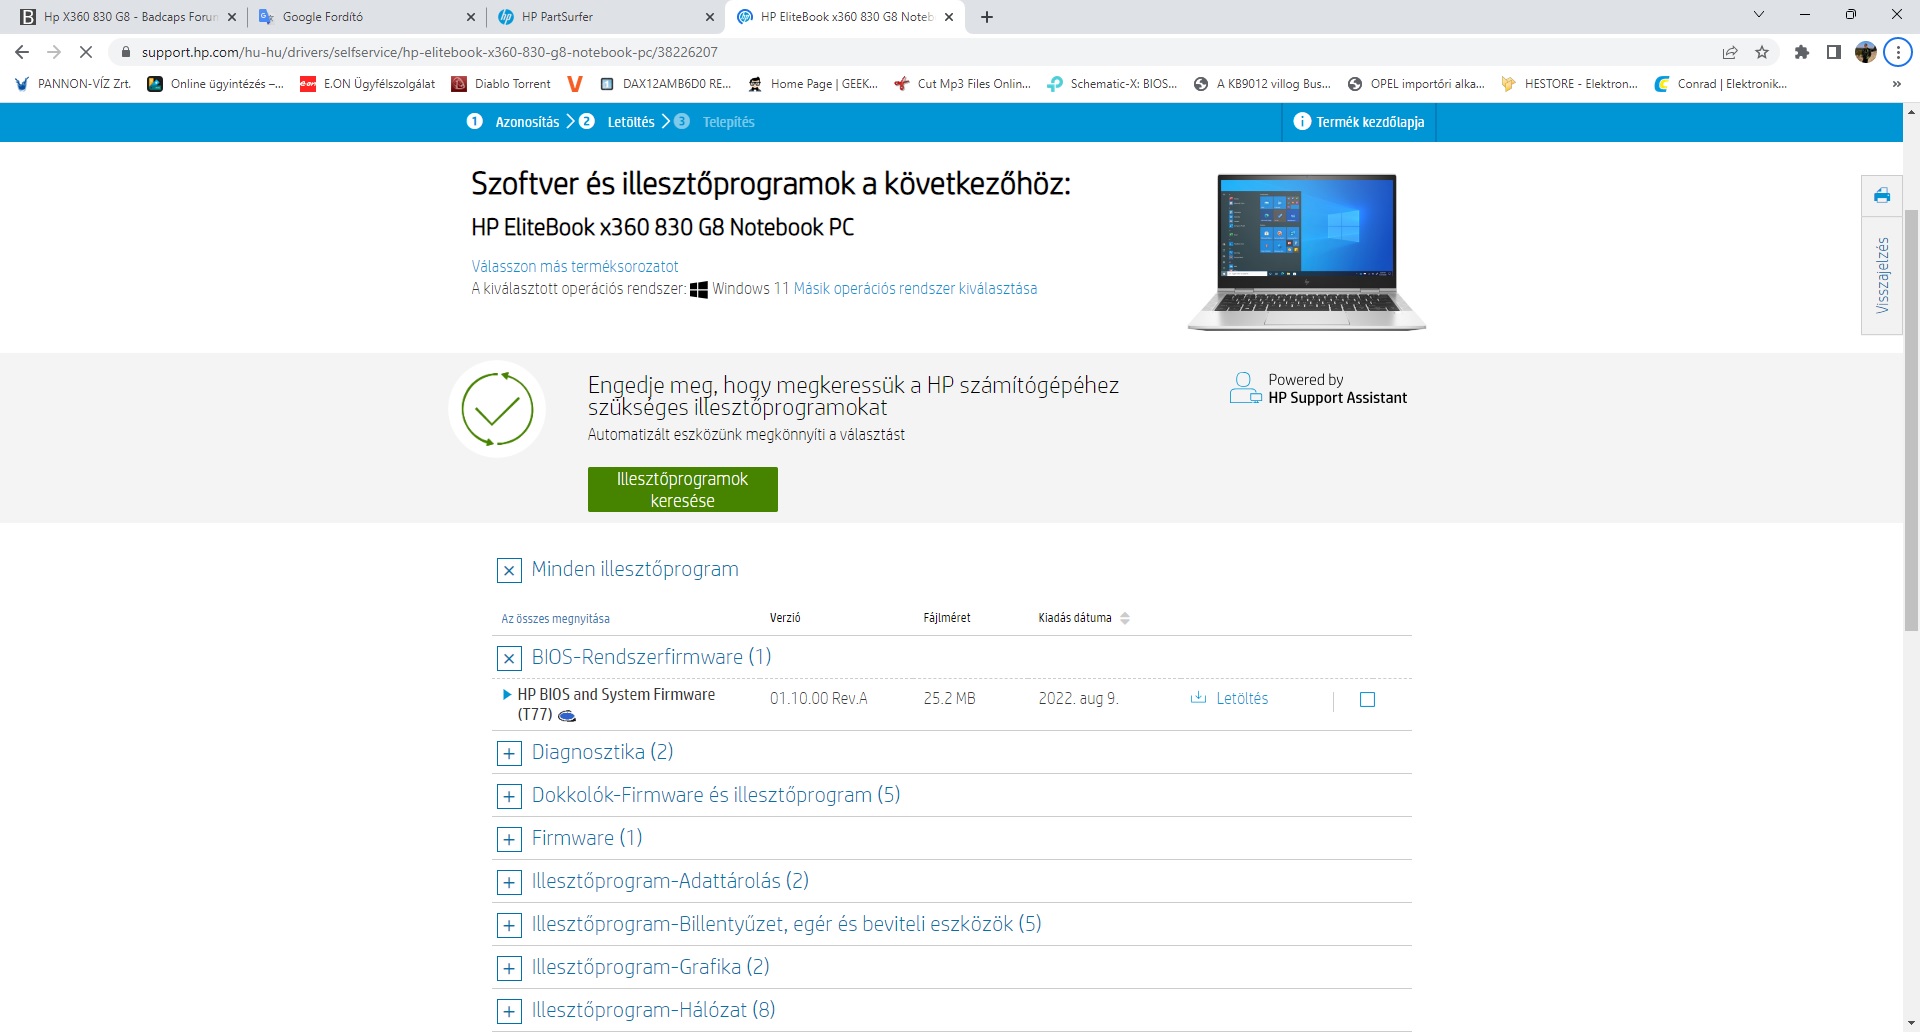Select the HP EliteBook x360 830 G8 tab
The width and height of the screenshot is (1920, 1032).
click(x=846, y=17)
